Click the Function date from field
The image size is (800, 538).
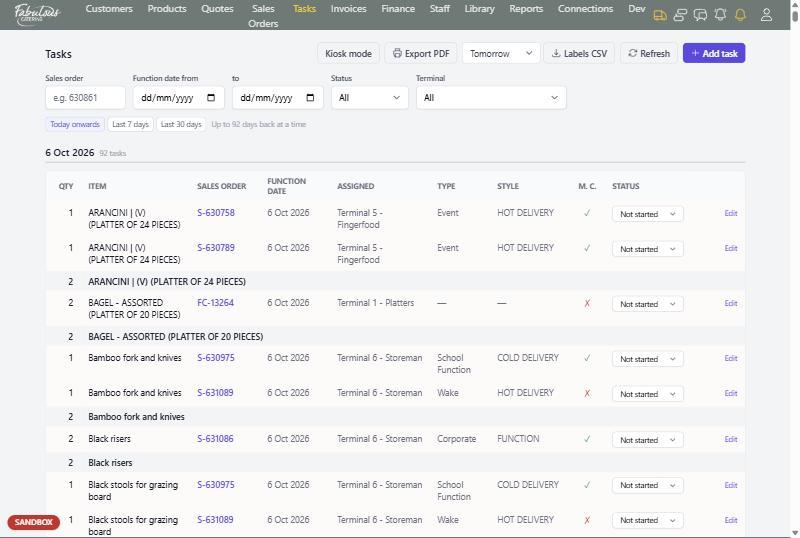[179, 97]
